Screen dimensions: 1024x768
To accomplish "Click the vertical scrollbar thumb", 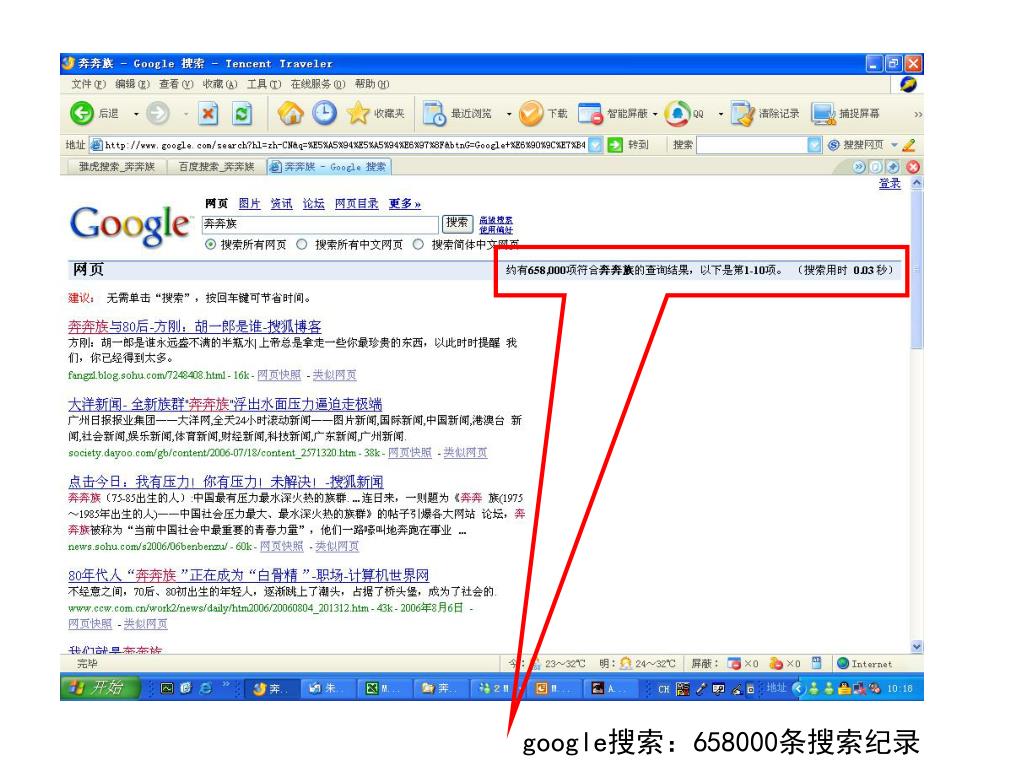I will click(x=917, y=270).
